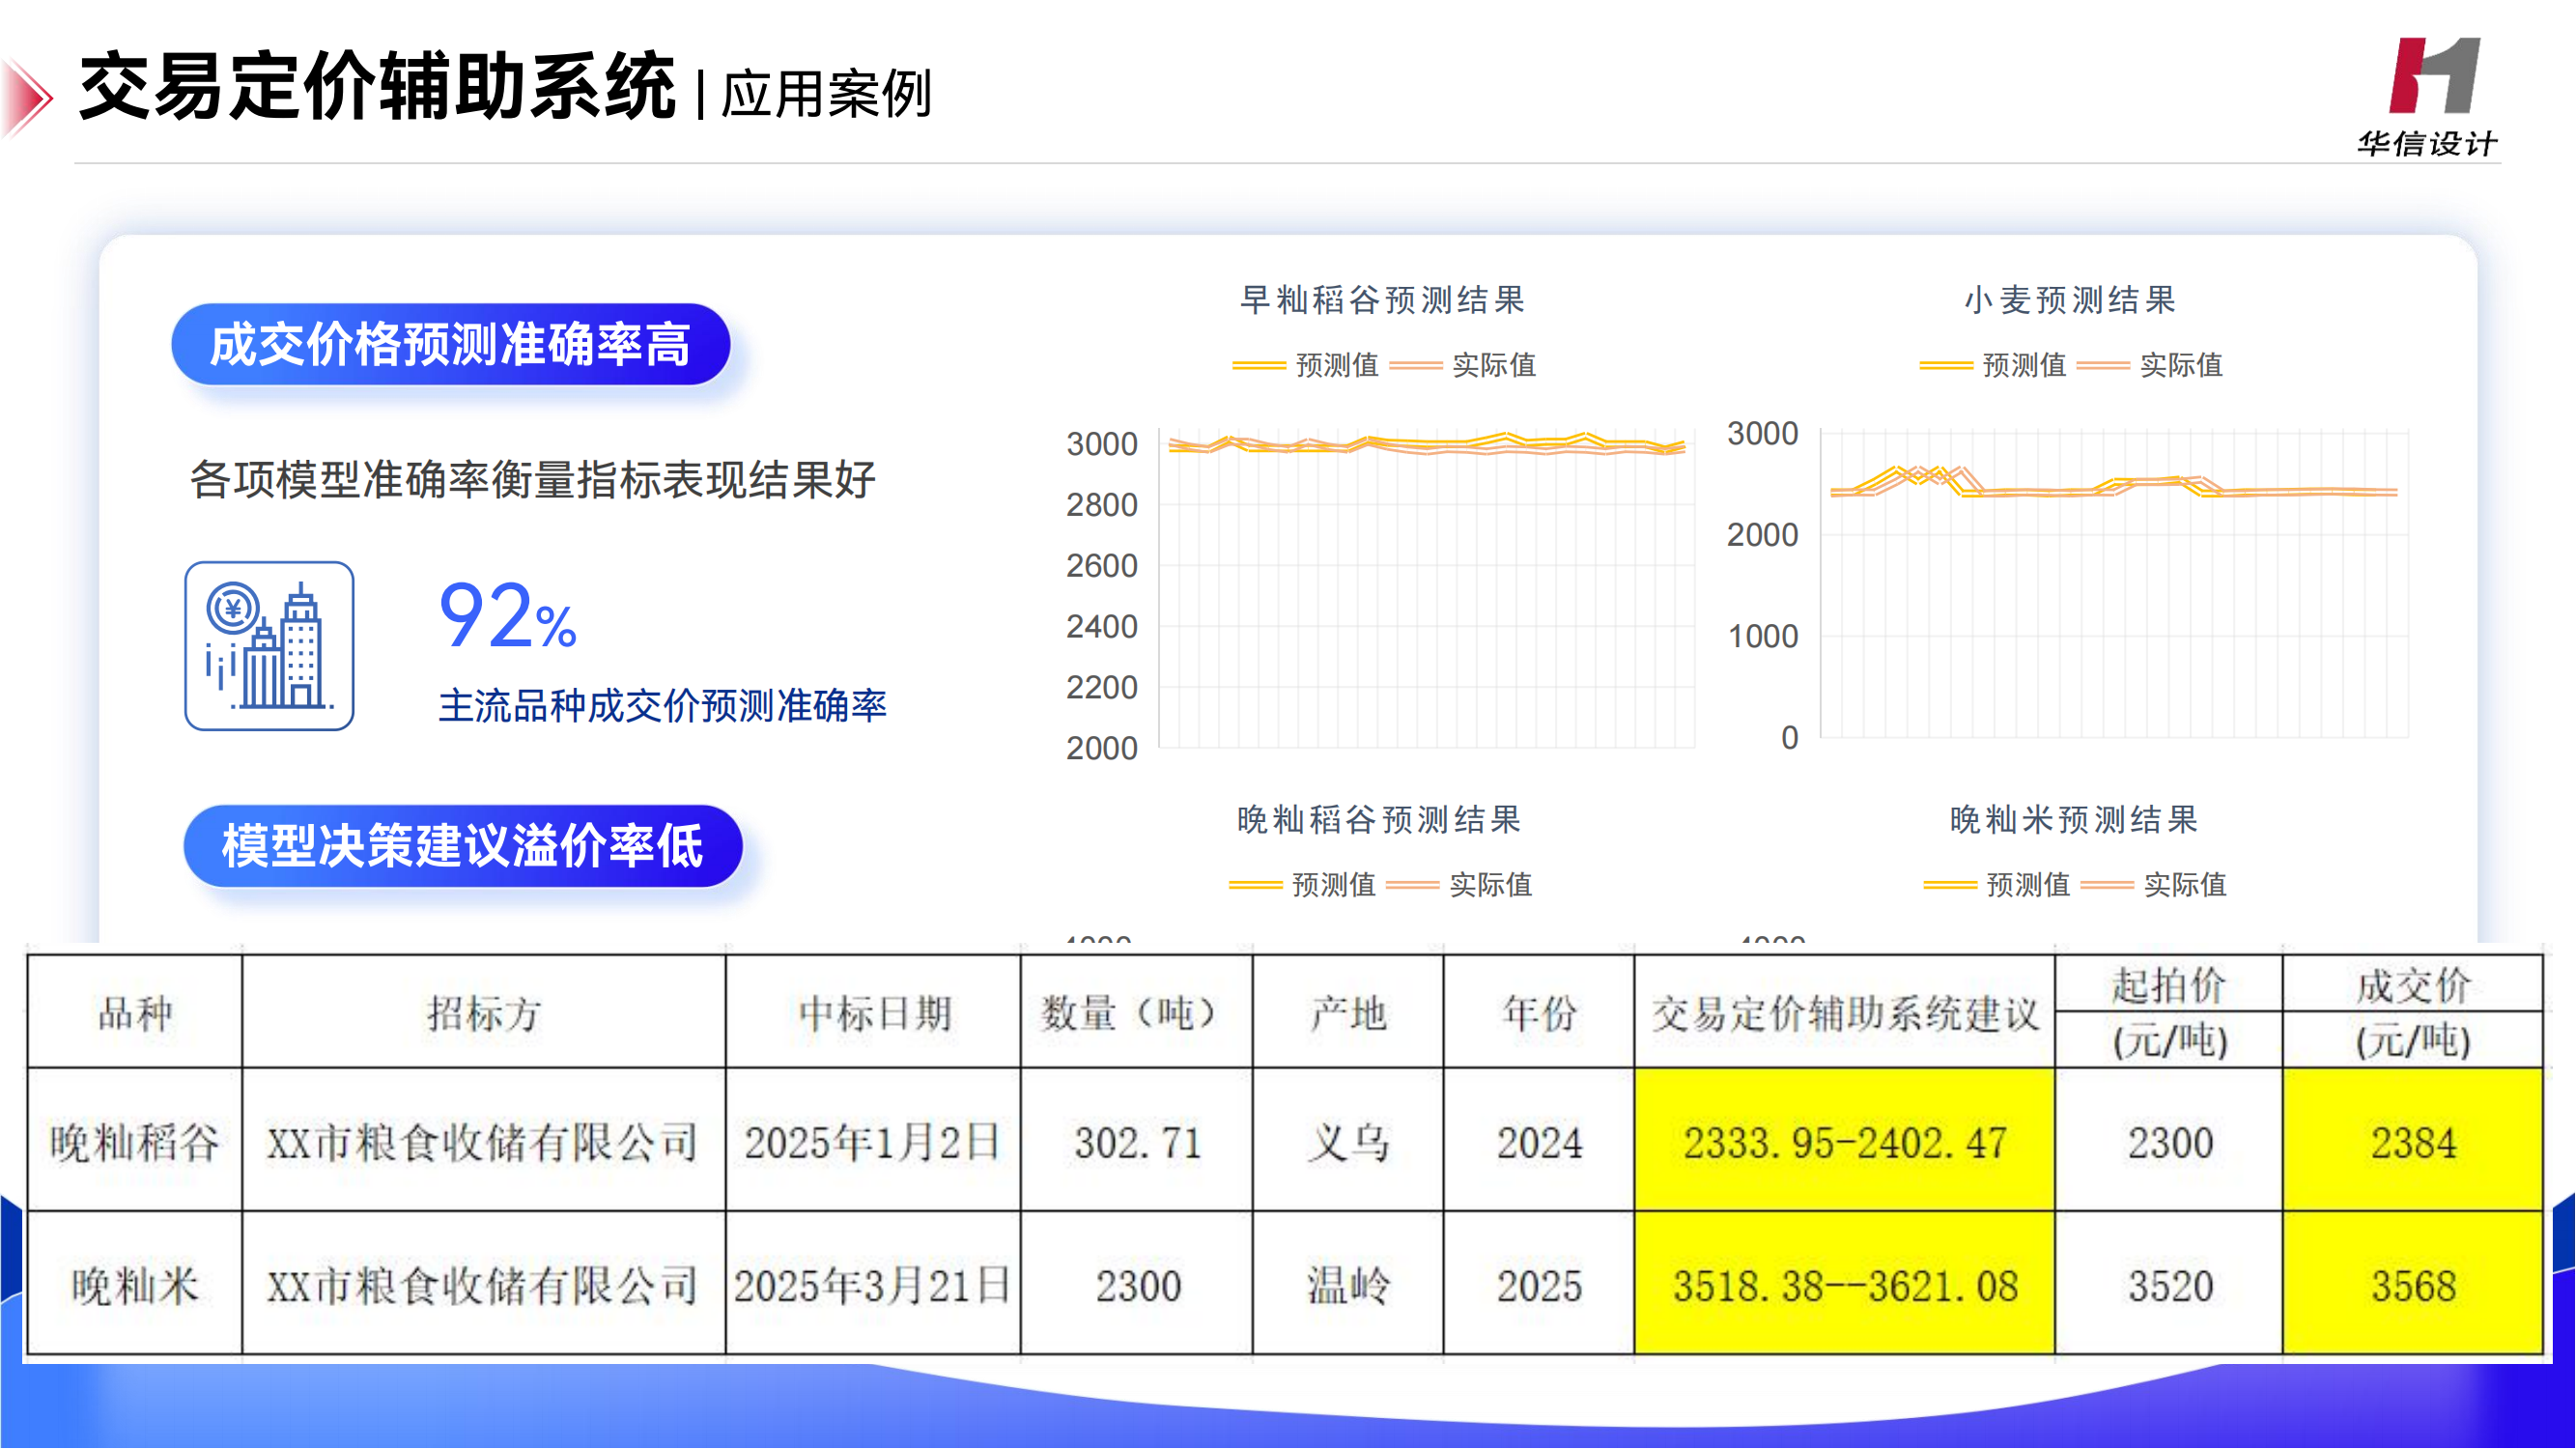The image size is (2576, 1449).
Task: Select the 早籼稻谷预测结果 chart title
Action: tap(1382, 300)
